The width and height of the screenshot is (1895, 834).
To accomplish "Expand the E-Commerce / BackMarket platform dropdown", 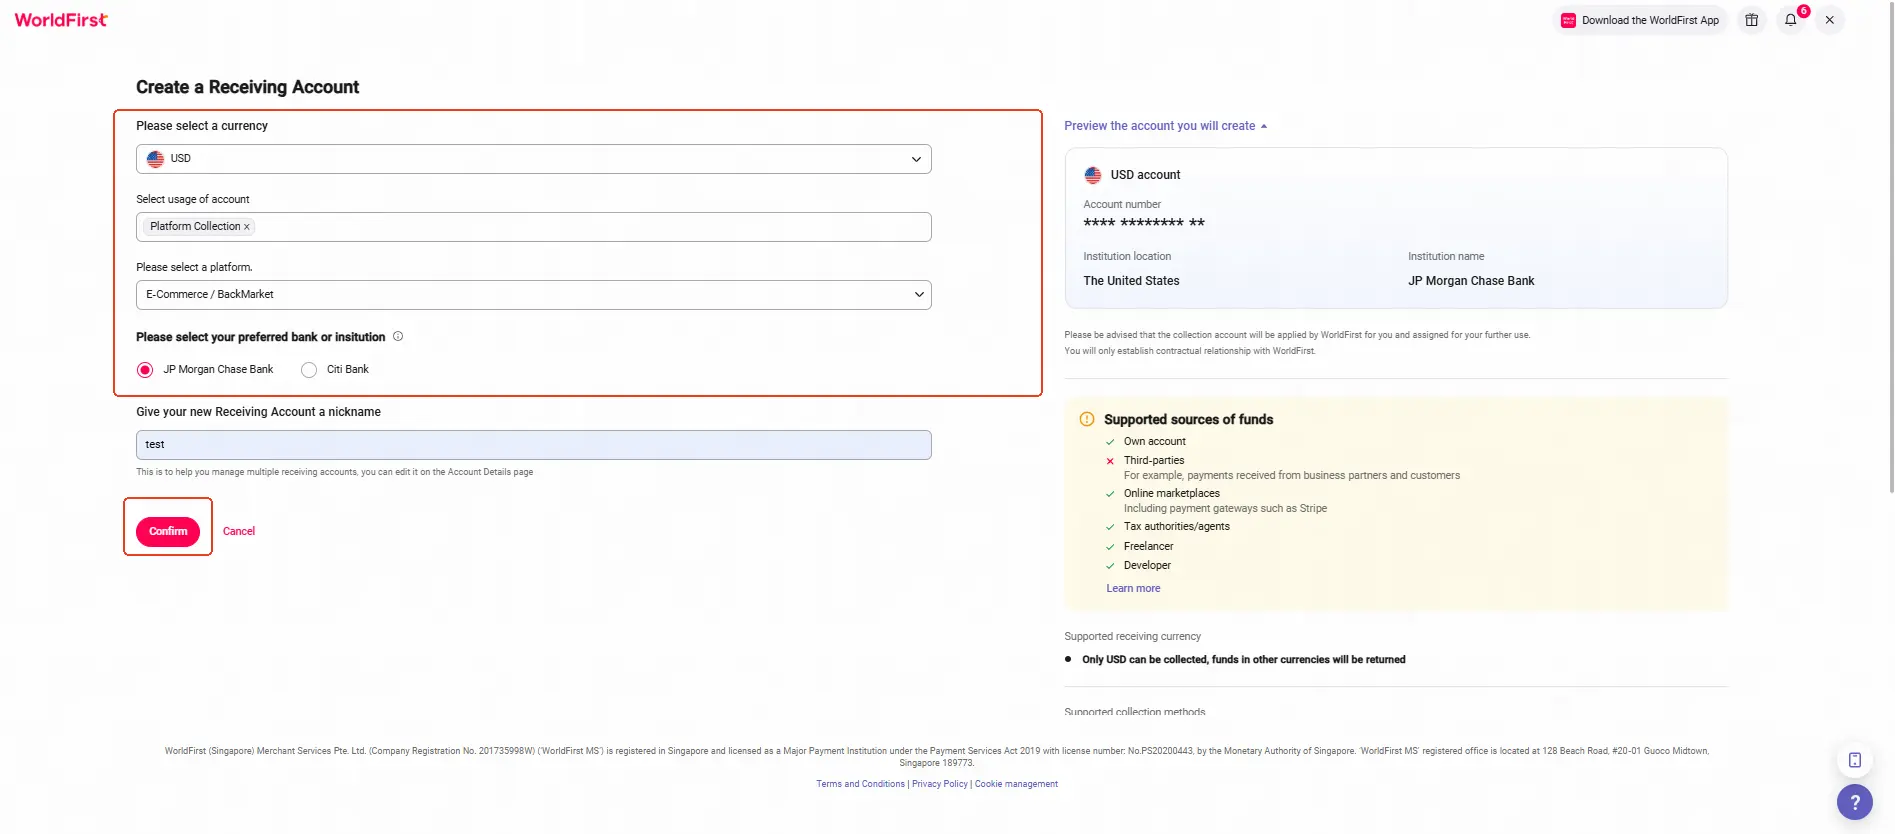I will click(534, 295).
